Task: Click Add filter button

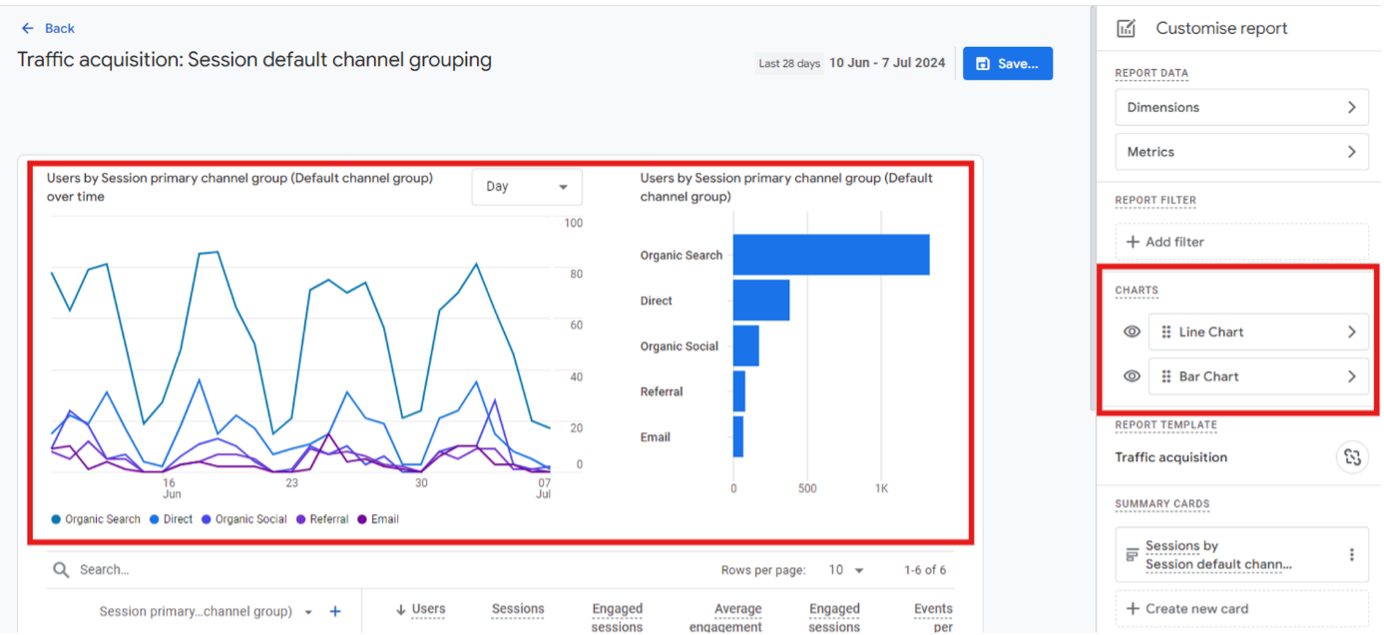Action: click(x=1242, y=242)
